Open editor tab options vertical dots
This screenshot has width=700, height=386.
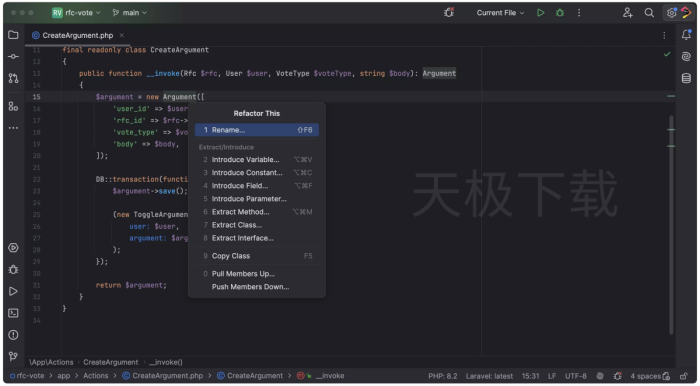(x=664, y=35)
